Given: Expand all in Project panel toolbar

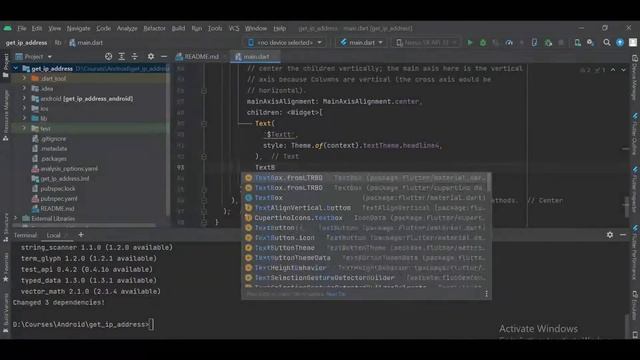Looking at the screenshot, I should 122,57.
